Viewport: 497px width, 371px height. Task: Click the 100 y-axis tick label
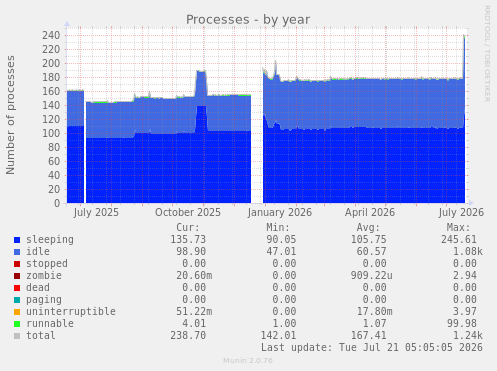pyautogui.click(x=51, y=133)
